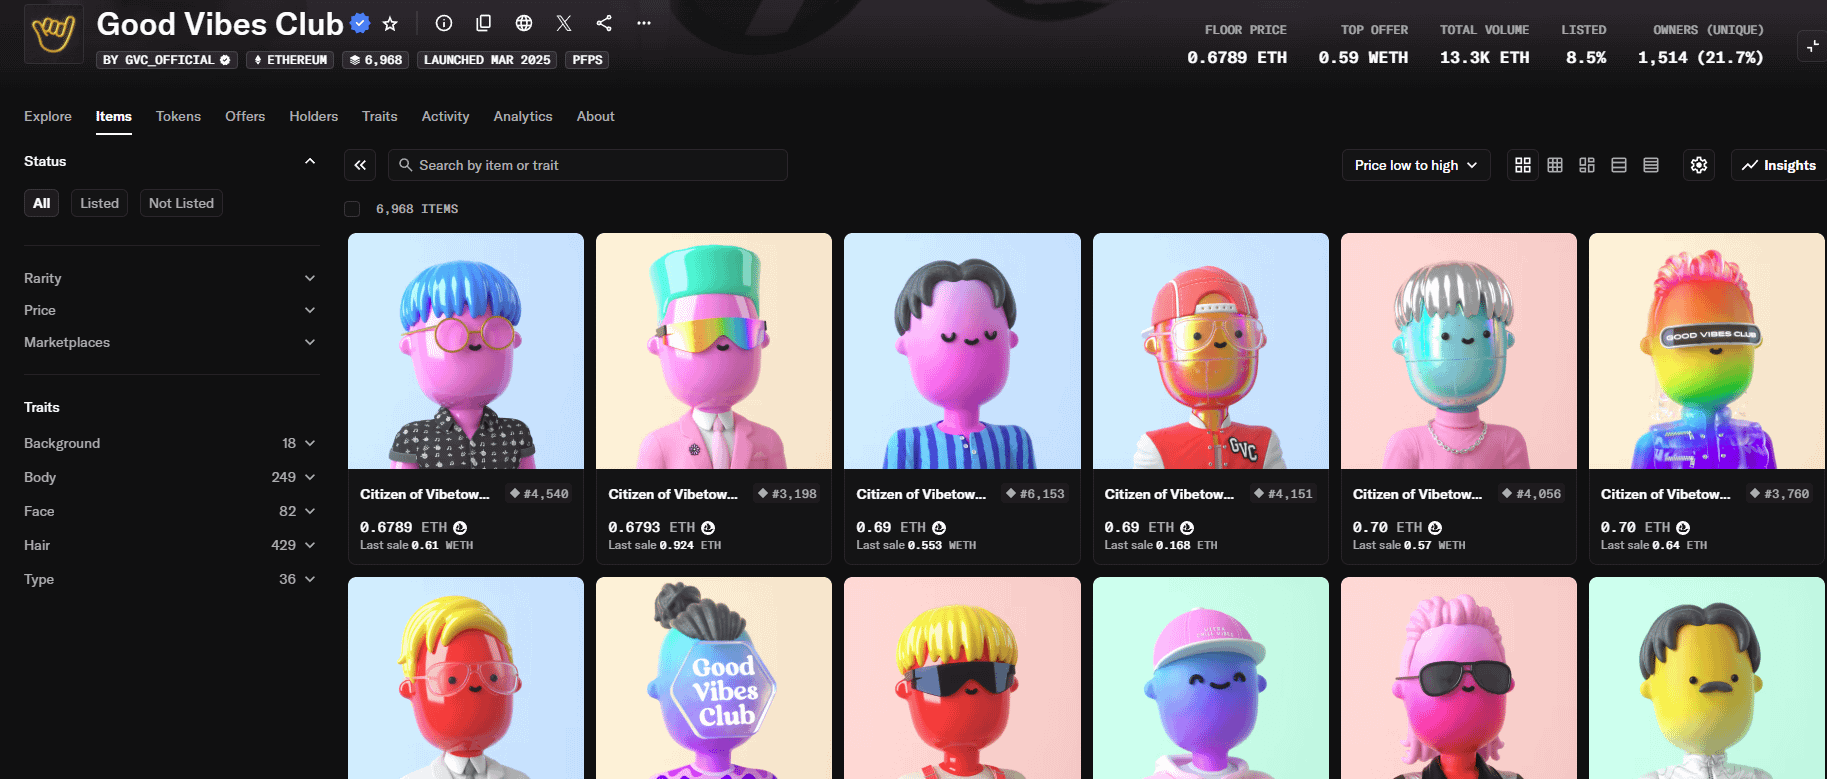Click the rarity rank #6,153 badge
Image resolution: width=1827 pixels, height=779 pixels.
[x=1035, y=494]
